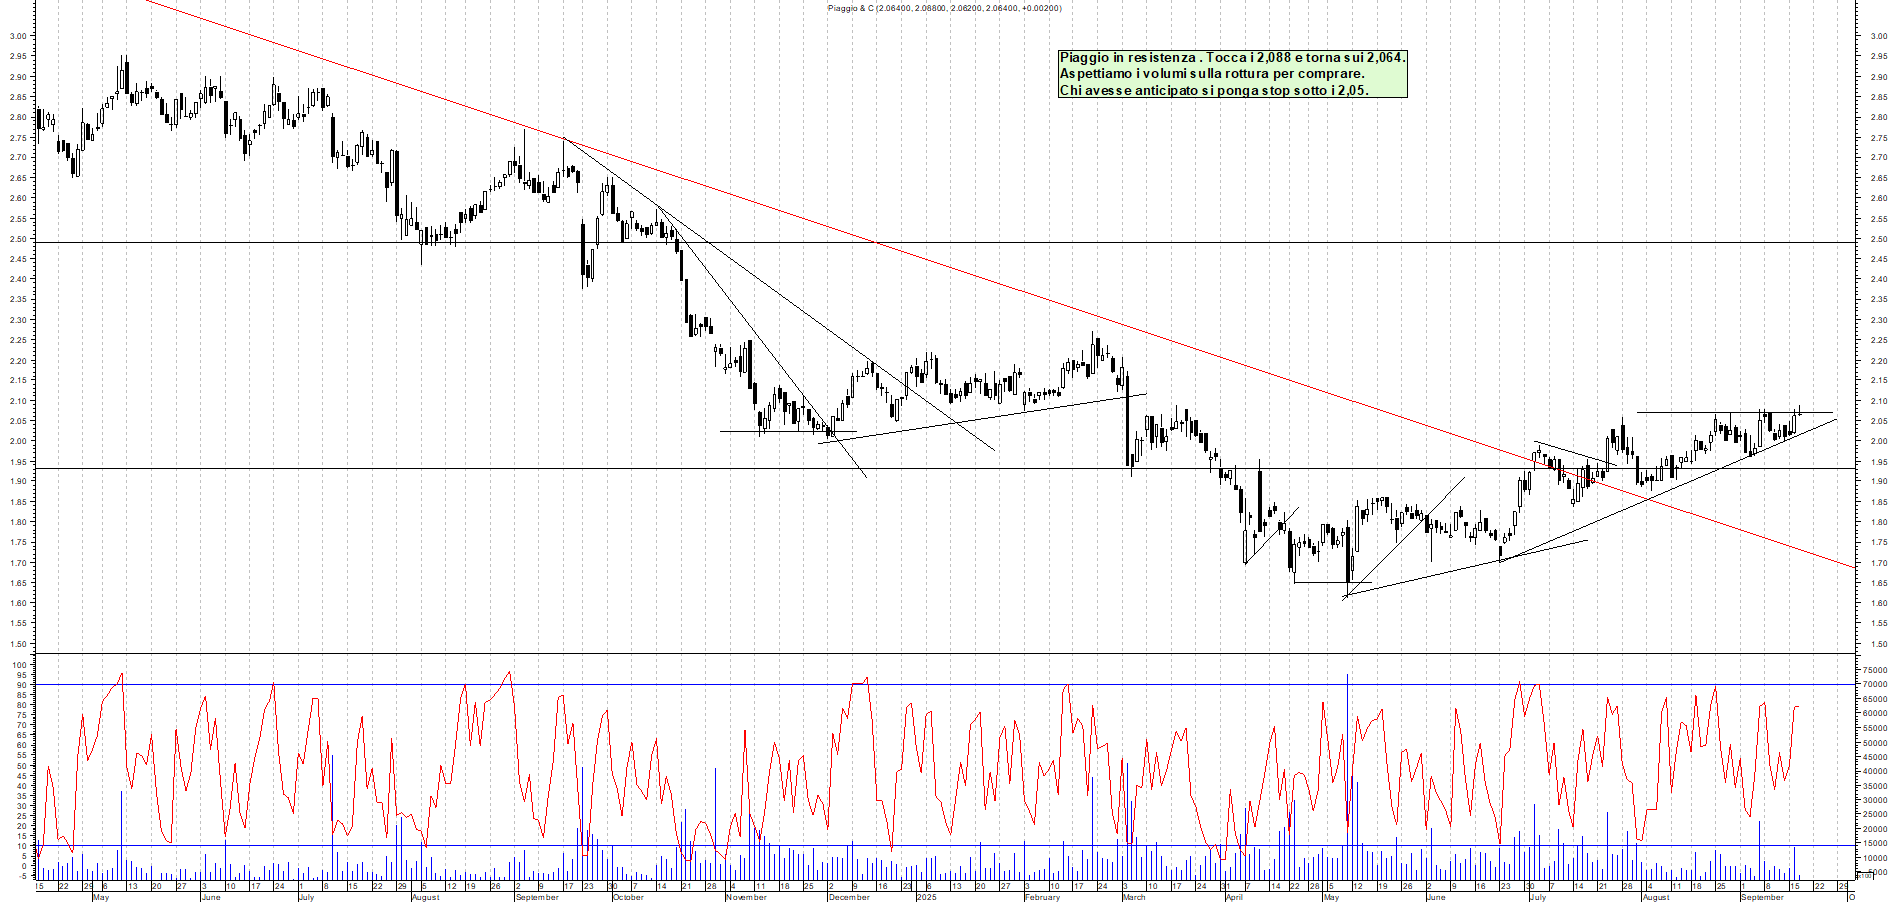Click the 70000 volume scale value
The height and width of the screenshot is (902, 1890).
pyautogui.click(x=1875, y=685)
